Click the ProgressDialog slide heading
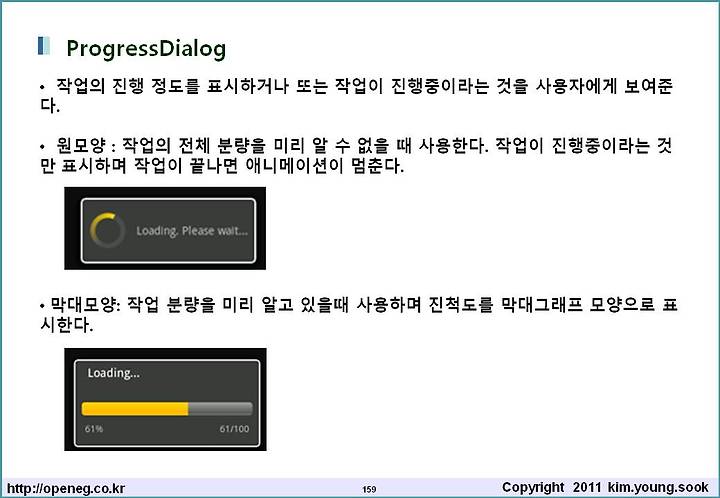Screen dimensions: 720x498 146,49
